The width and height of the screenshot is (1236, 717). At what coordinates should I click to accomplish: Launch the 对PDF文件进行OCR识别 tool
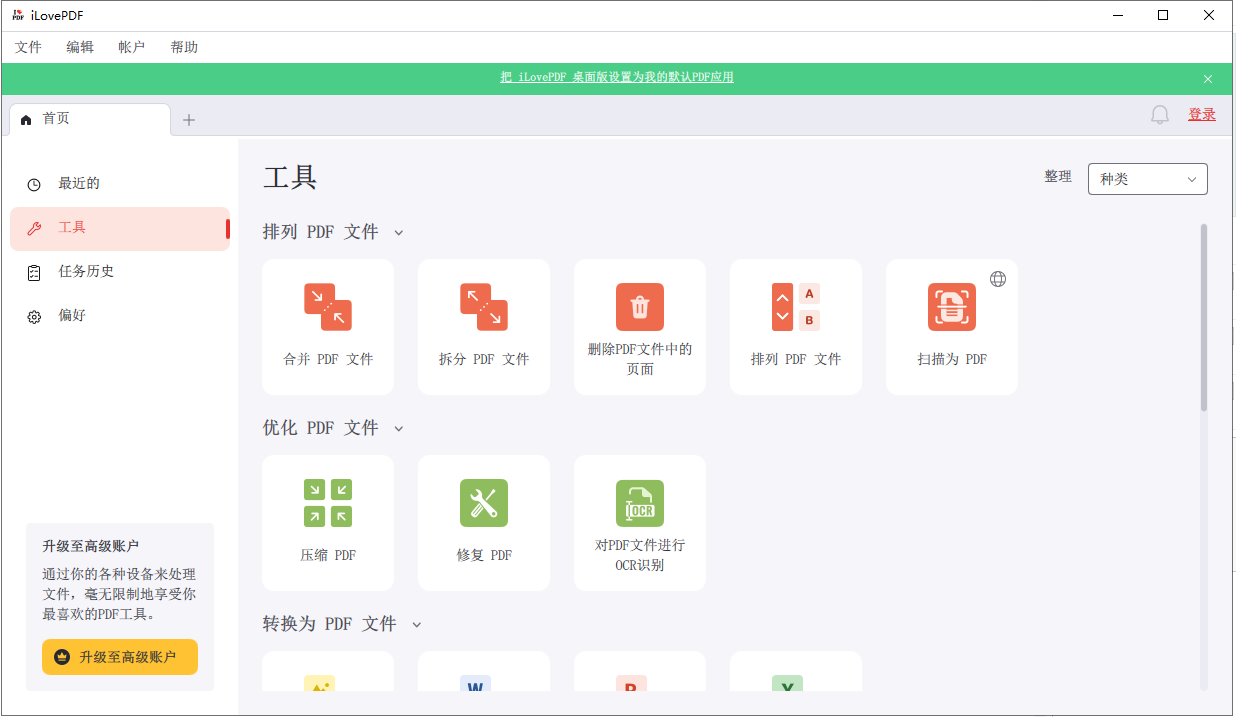pos(640,523)
